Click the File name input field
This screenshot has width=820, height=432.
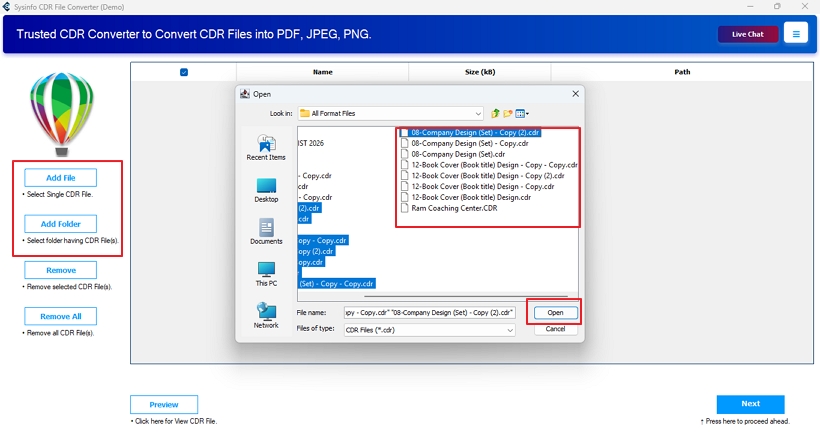click(x=429, y=313)
